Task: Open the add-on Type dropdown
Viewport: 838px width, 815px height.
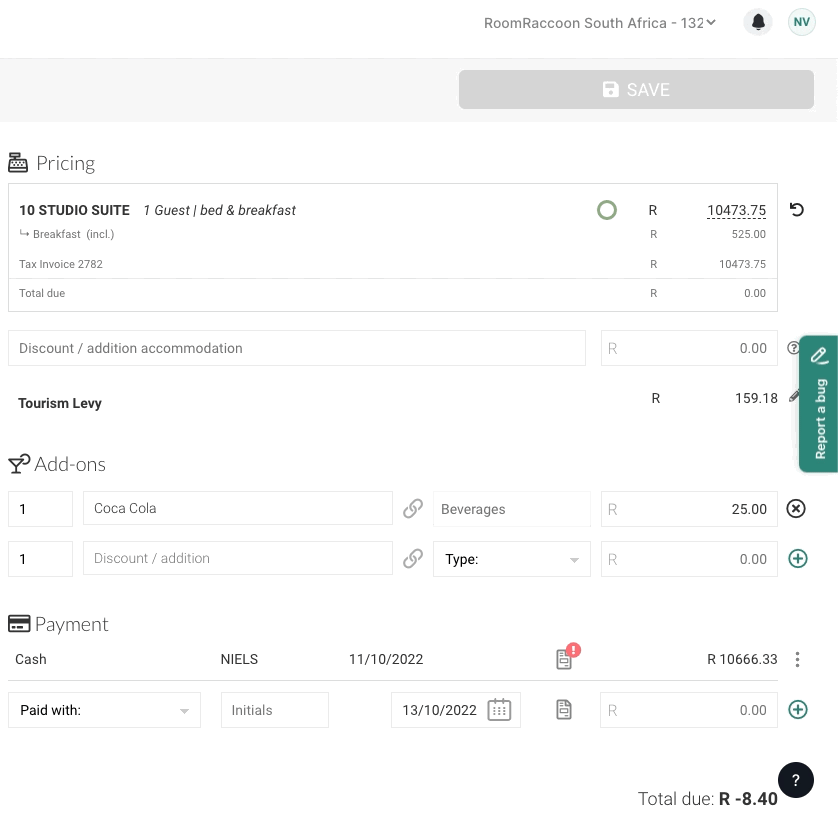Action: click(511, 559)
